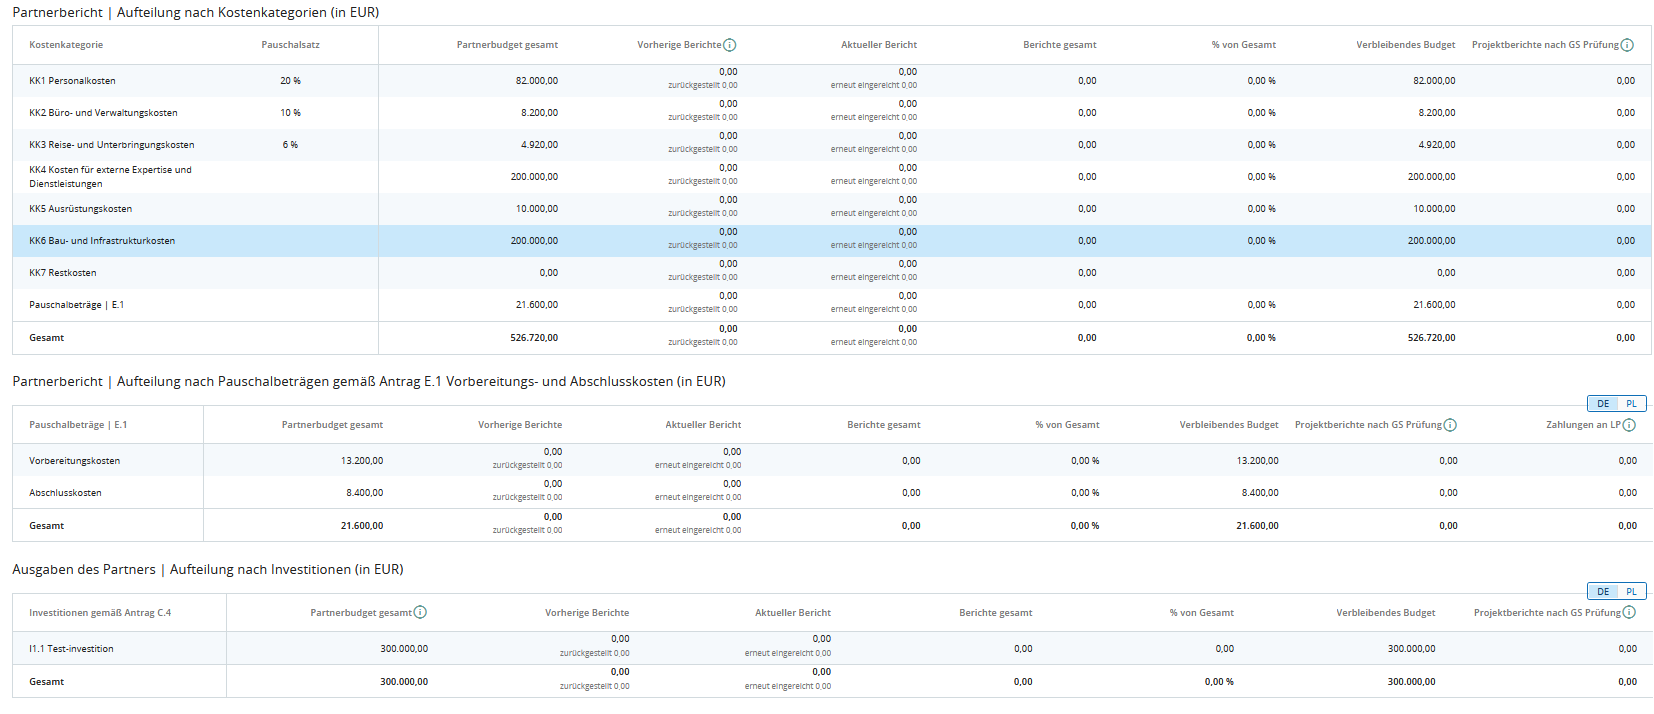Viewport: 1654px width, 714px height.
Task: Switch Pauschalbeträge table to DE
Action: coord(1603,404)
